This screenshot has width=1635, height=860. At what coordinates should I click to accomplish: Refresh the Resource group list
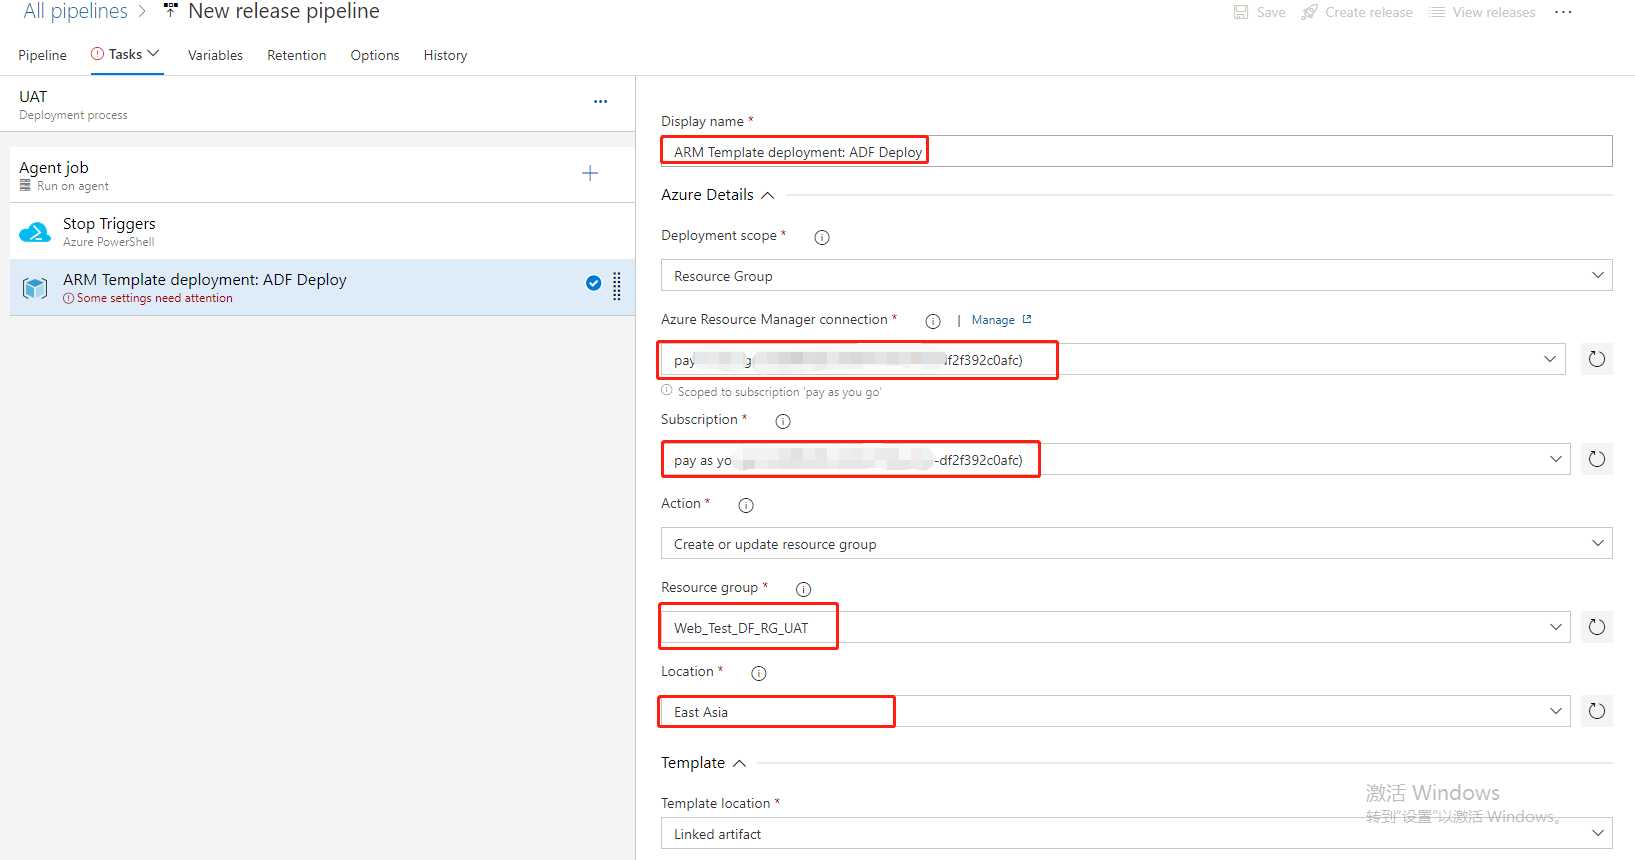coord(1597,627)
